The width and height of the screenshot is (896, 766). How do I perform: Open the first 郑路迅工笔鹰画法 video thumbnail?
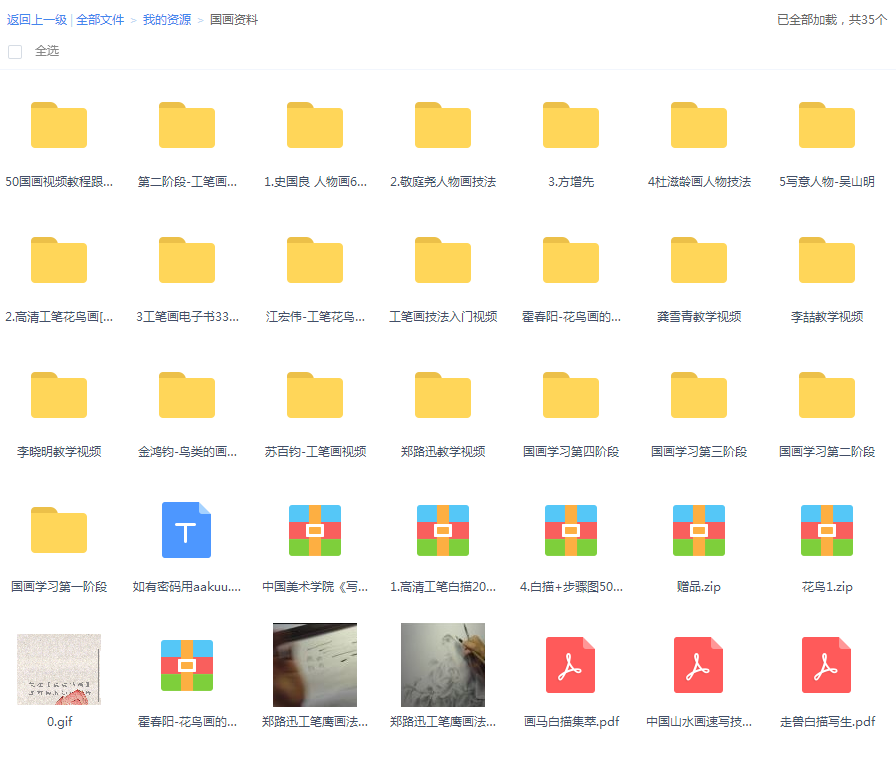(x=315, y=665)
